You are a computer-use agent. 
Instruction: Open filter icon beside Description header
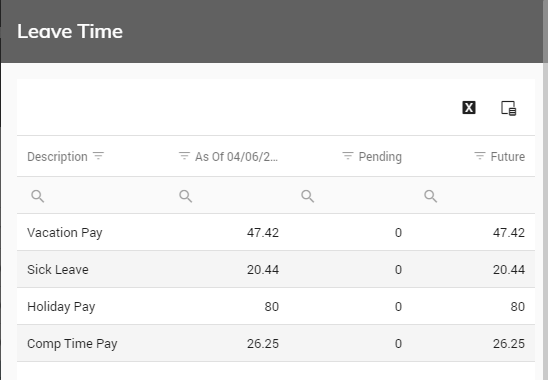[99, 156]
